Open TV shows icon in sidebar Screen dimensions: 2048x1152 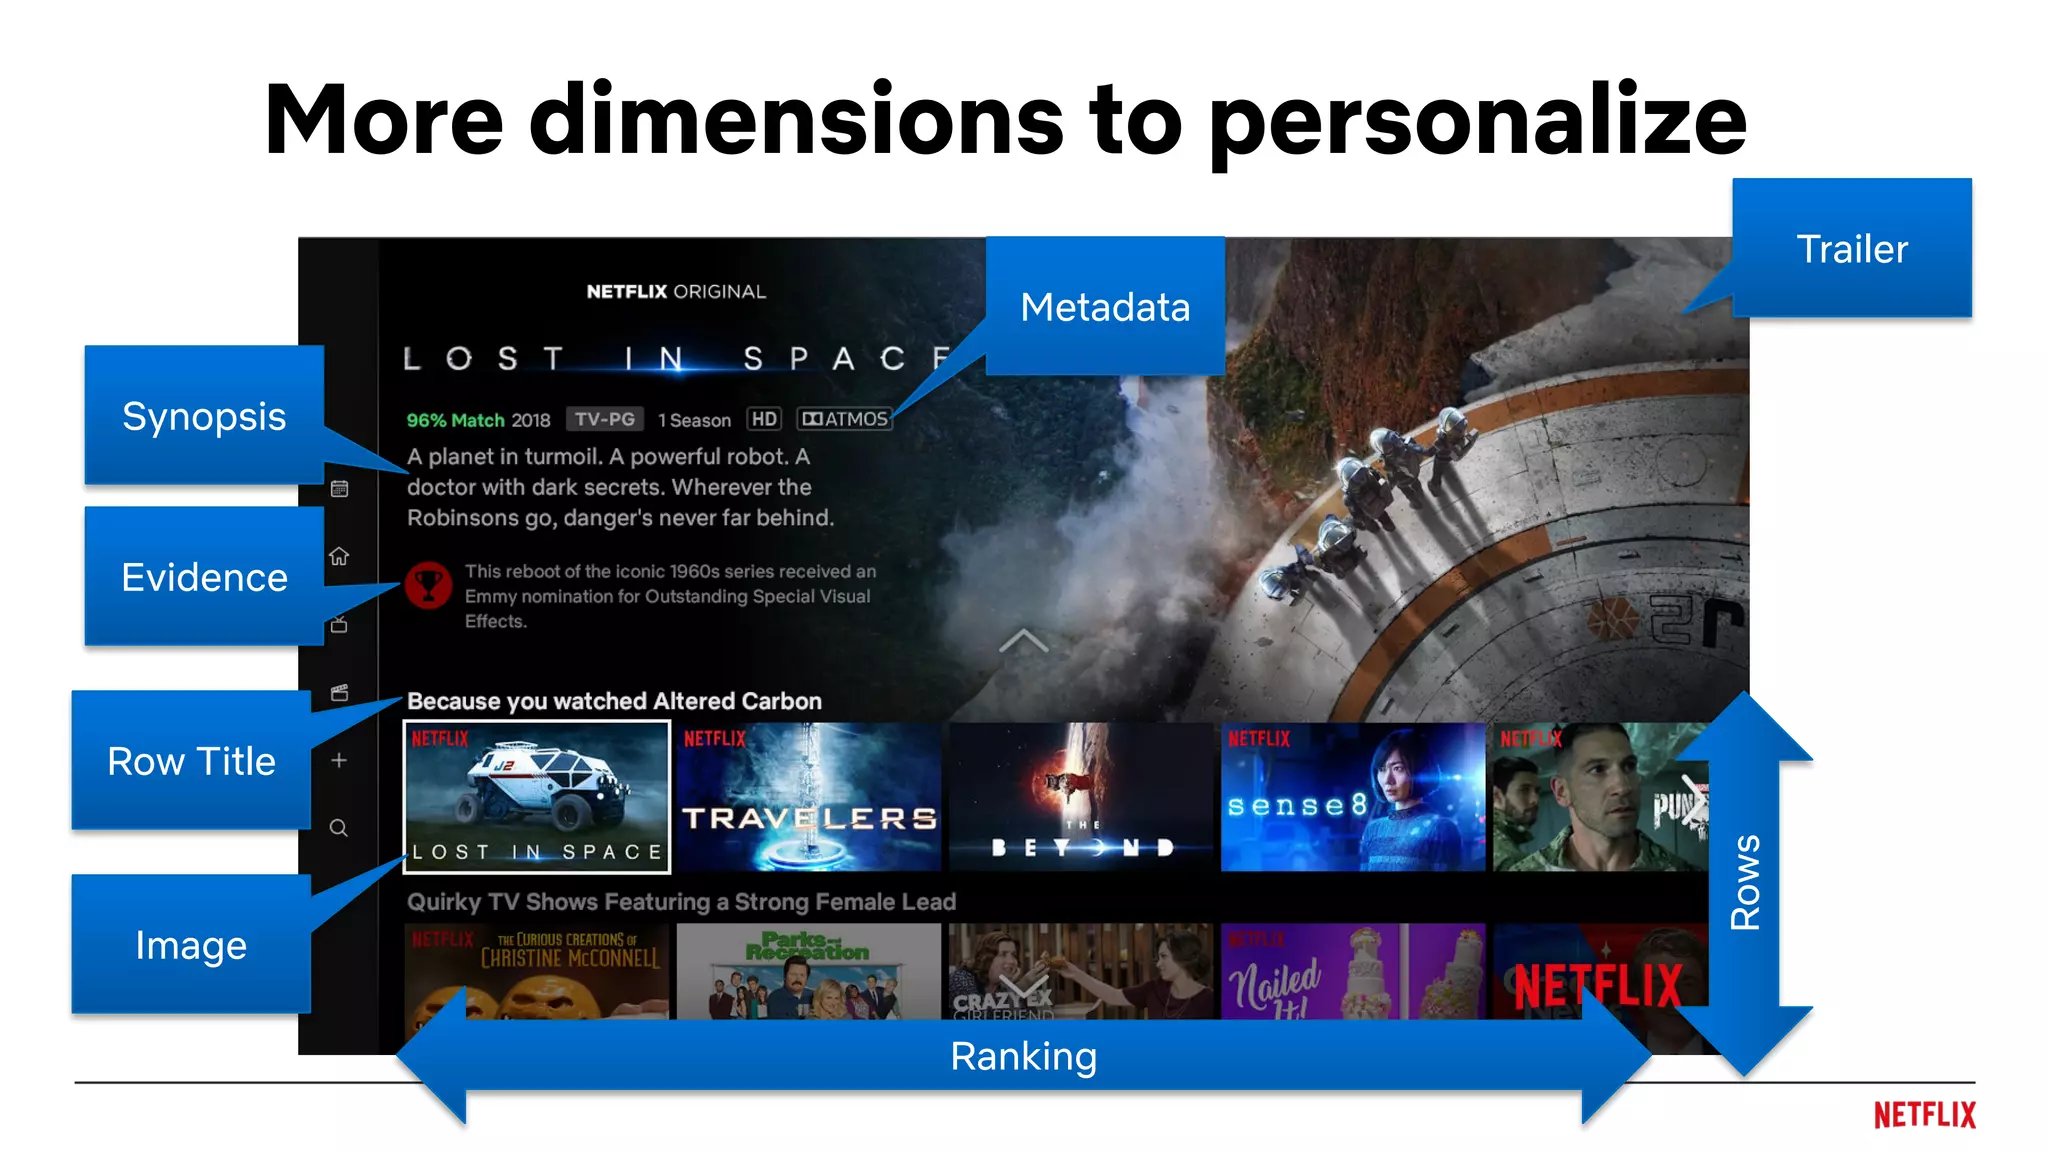339,624
